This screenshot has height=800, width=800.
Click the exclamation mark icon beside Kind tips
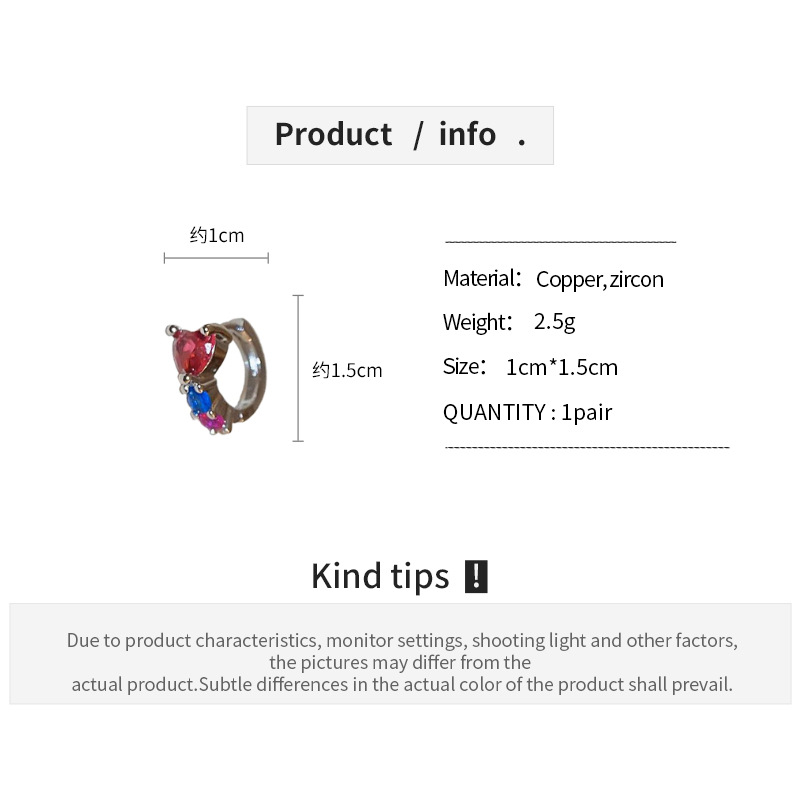click(476, 577)
